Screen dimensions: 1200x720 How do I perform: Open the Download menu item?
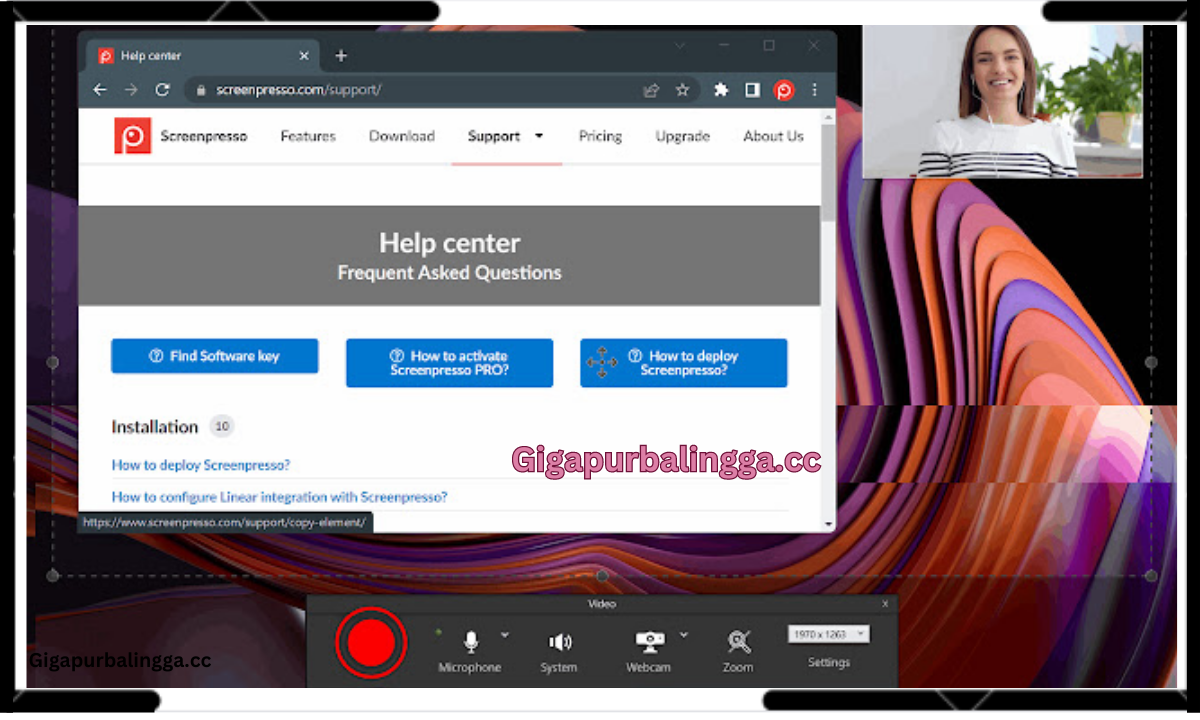pos(402,136)
